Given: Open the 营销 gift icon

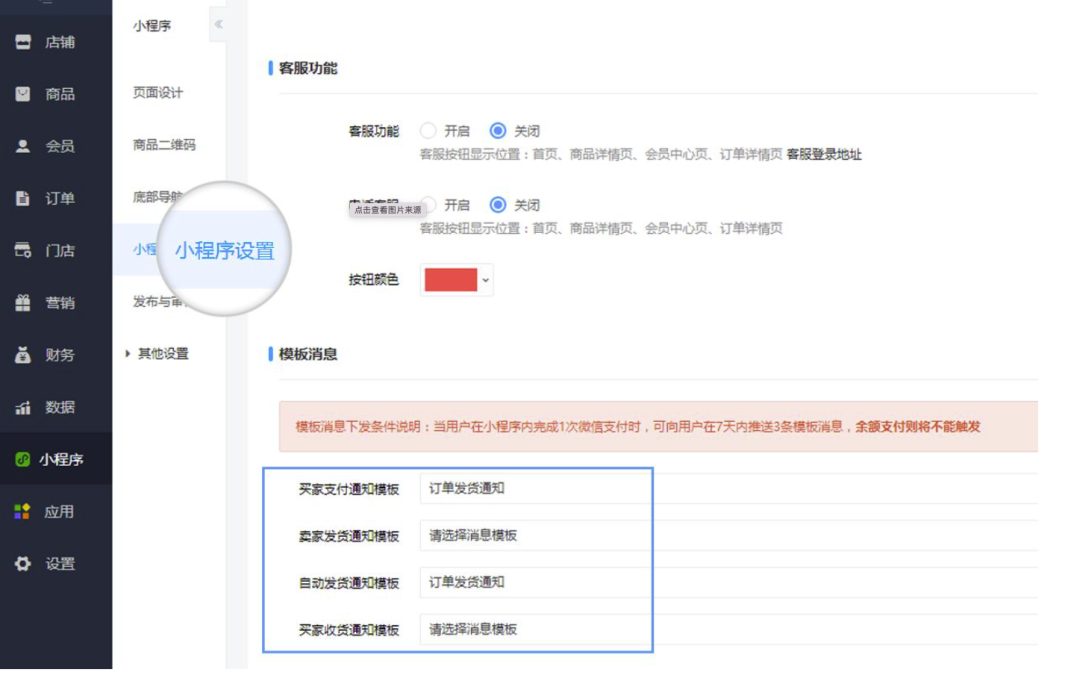Looking at the screenshot, I should click(x=23, y=302).
